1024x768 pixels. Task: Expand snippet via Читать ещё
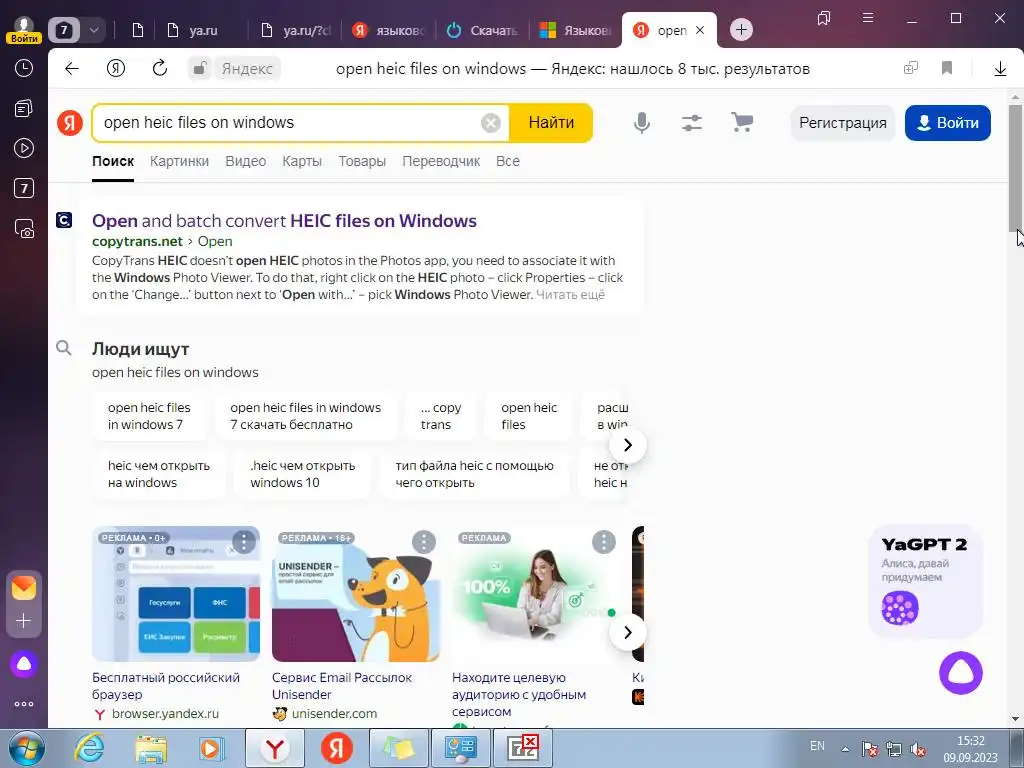pos(570,295)
